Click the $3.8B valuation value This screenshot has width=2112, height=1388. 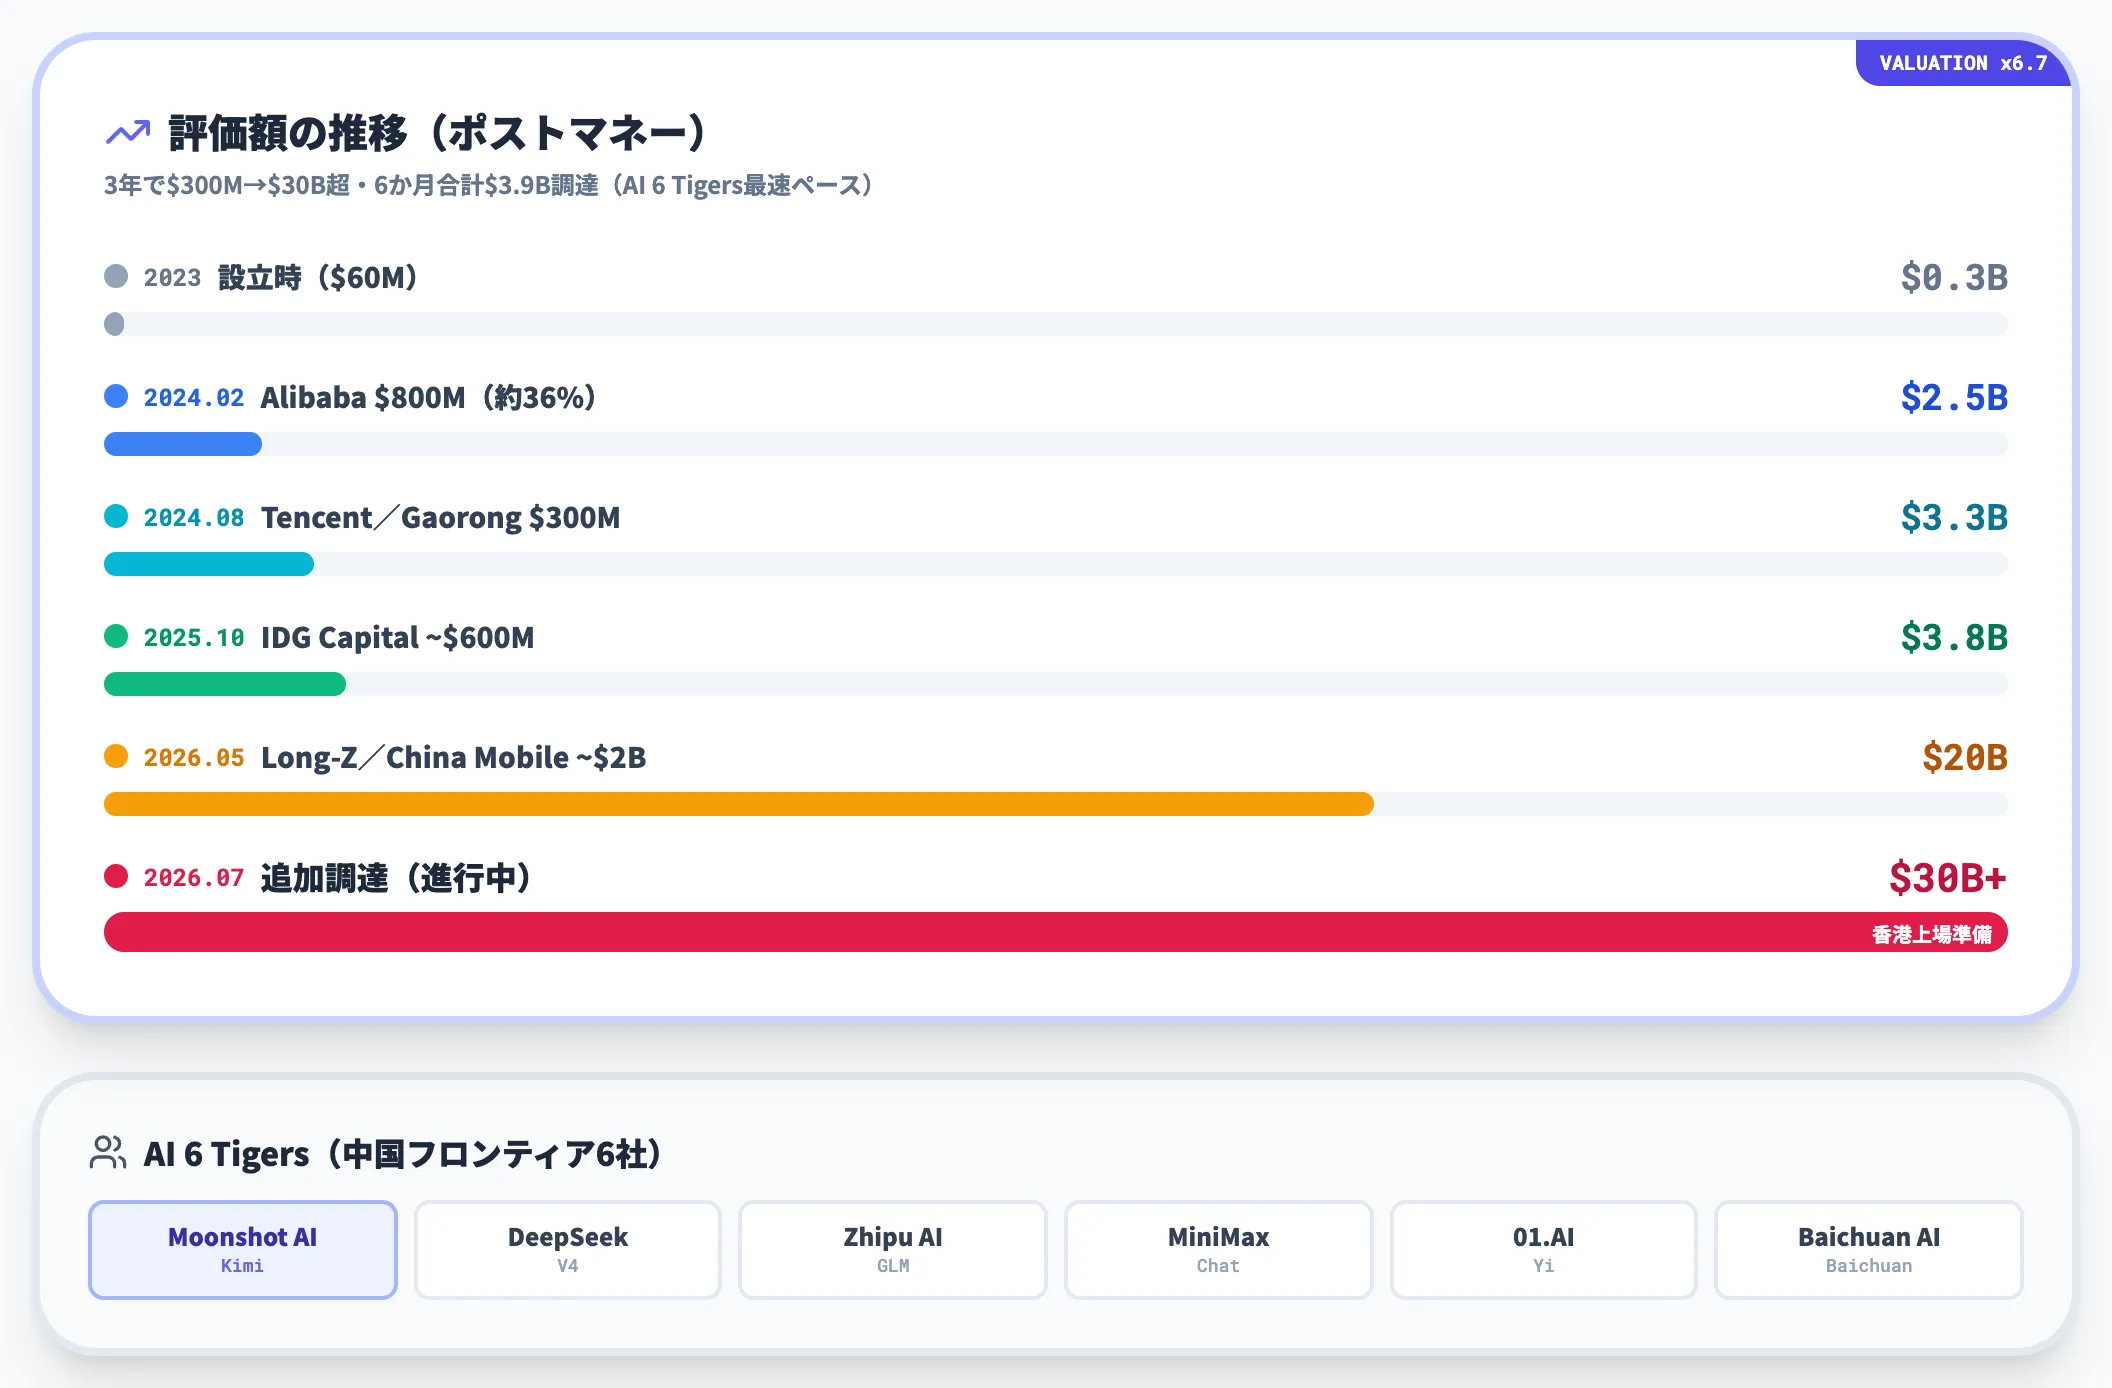pos(1954,637)
